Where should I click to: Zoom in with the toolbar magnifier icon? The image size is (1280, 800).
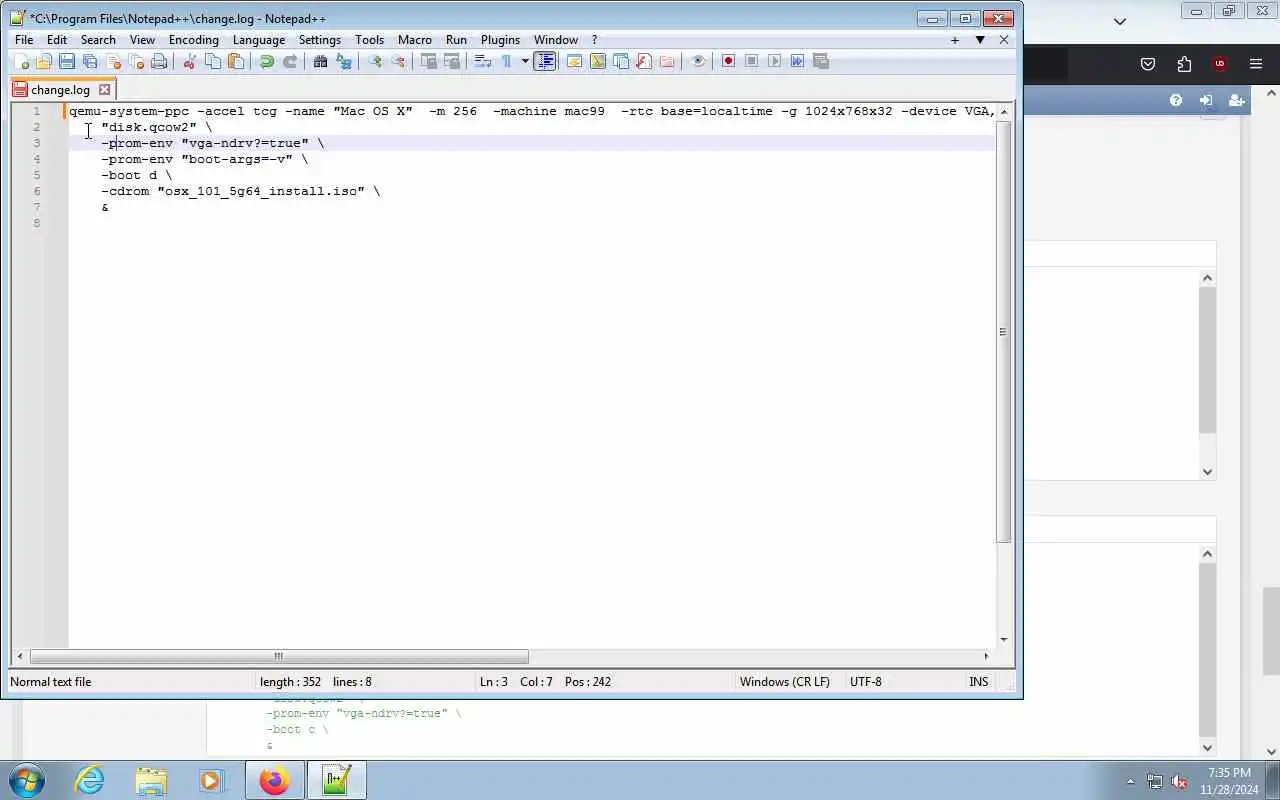374,61
